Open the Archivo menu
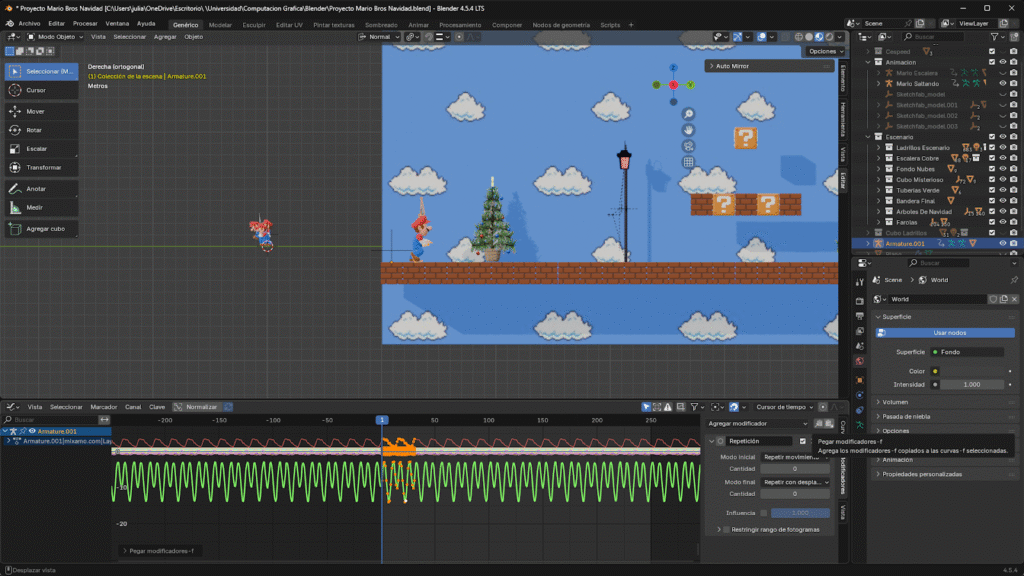1024x576 pixels. pyautogui.click(x=29, y=23)
